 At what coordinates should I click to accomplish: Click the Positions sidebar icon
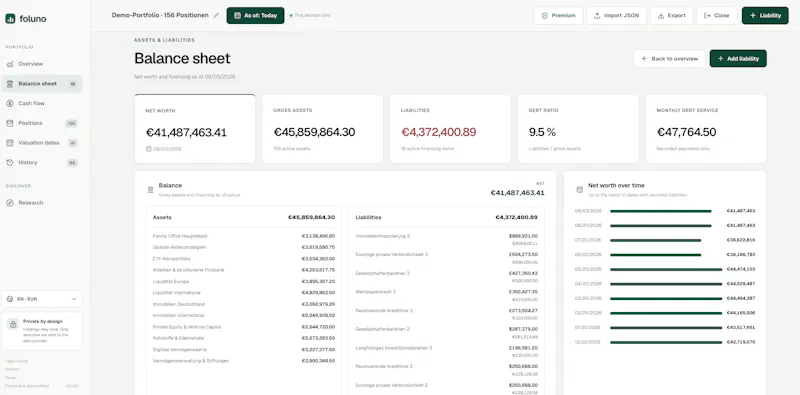[x=10, y=123]
